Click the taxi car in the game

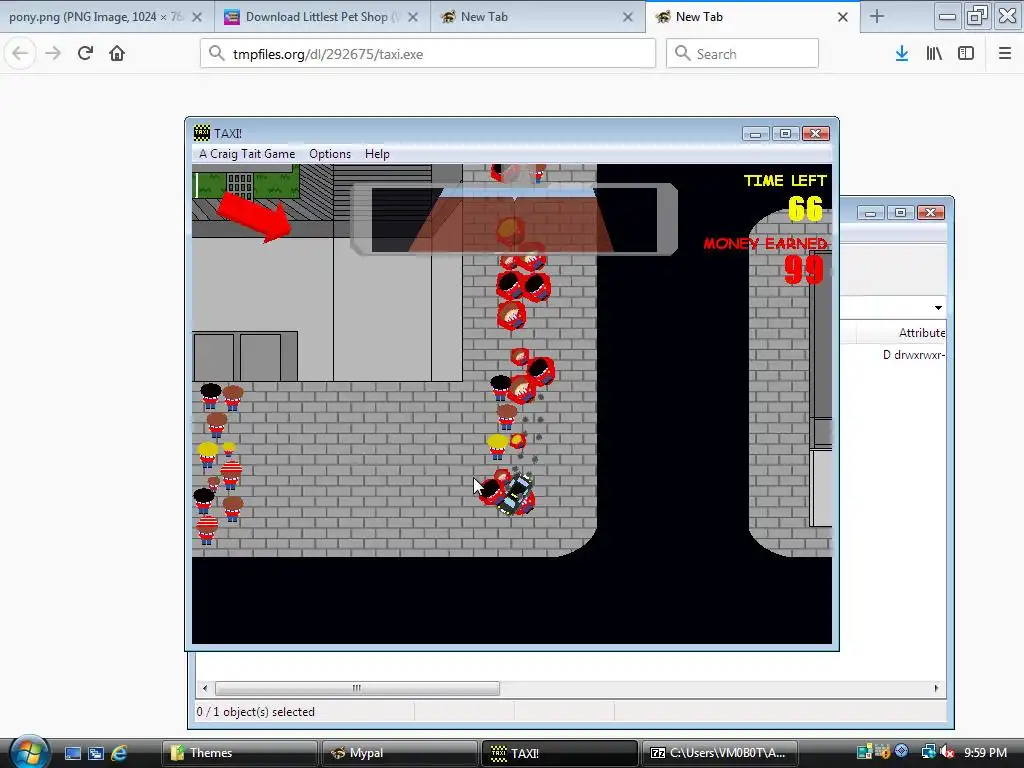point(517,495)
